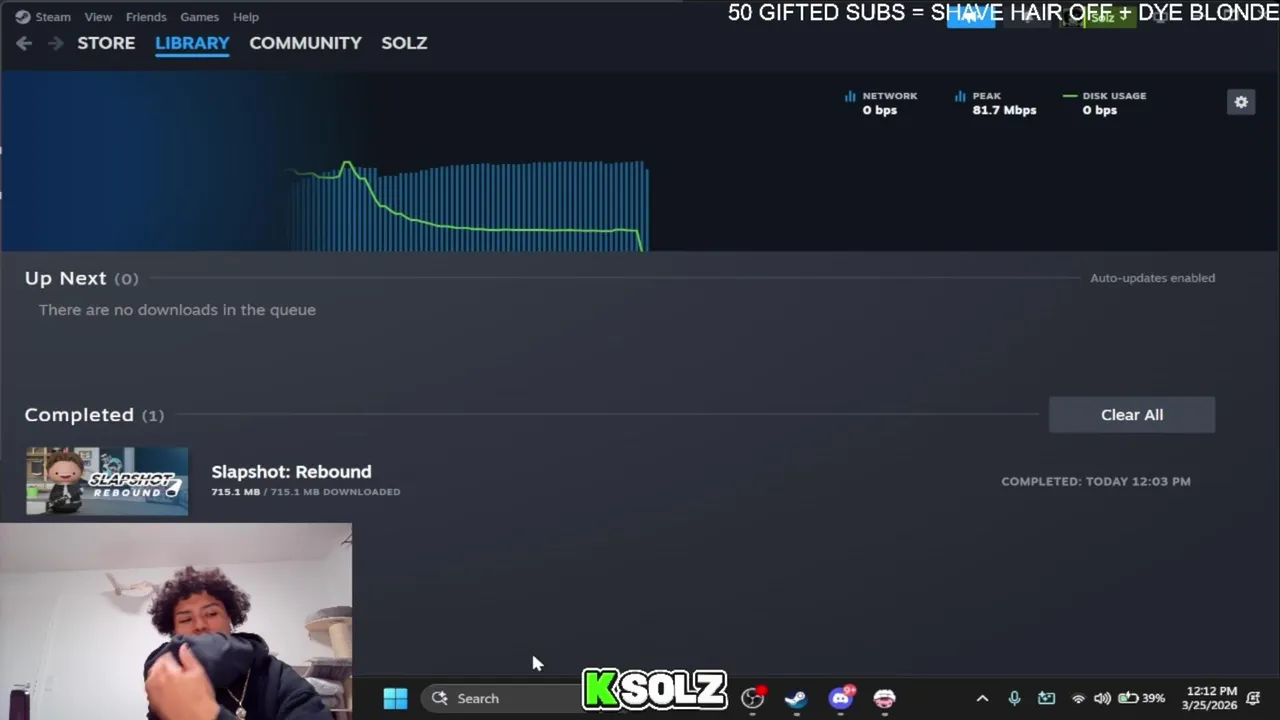Open OBS Studio from the taskbar
1280x720 pixels.
point(753,698)
